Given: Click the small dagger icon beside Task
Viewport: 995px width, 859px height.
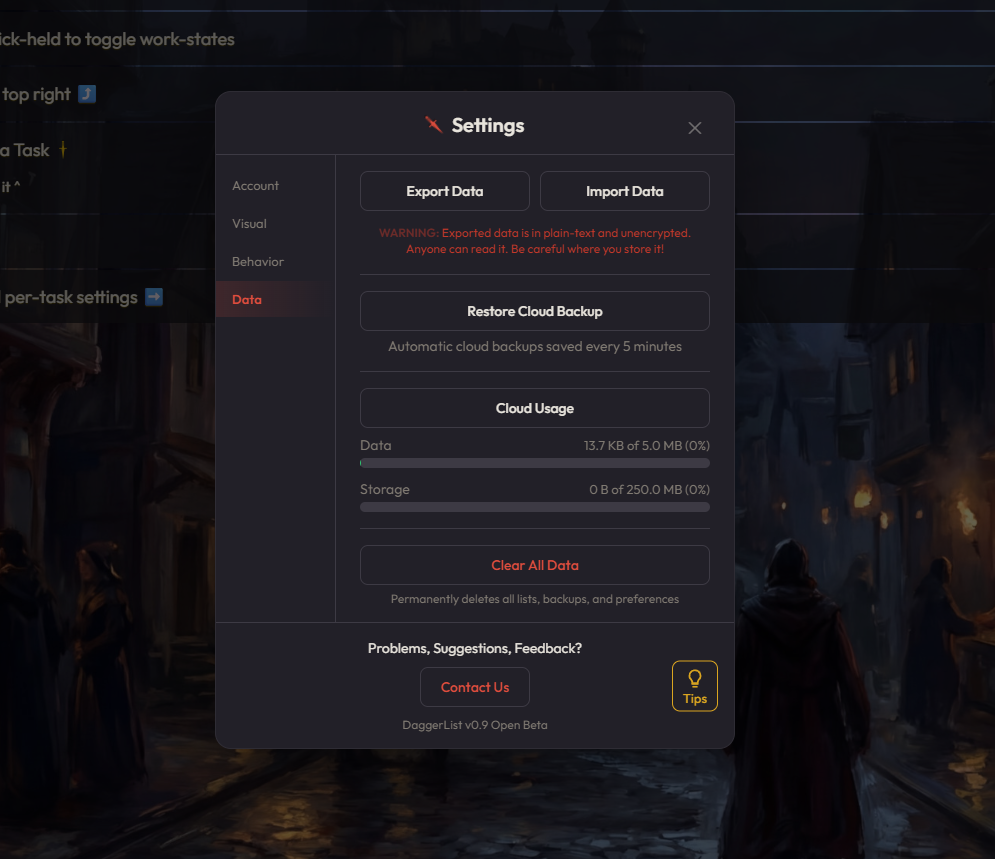Looking at the screenshot, I should click(x=63, y=150).
